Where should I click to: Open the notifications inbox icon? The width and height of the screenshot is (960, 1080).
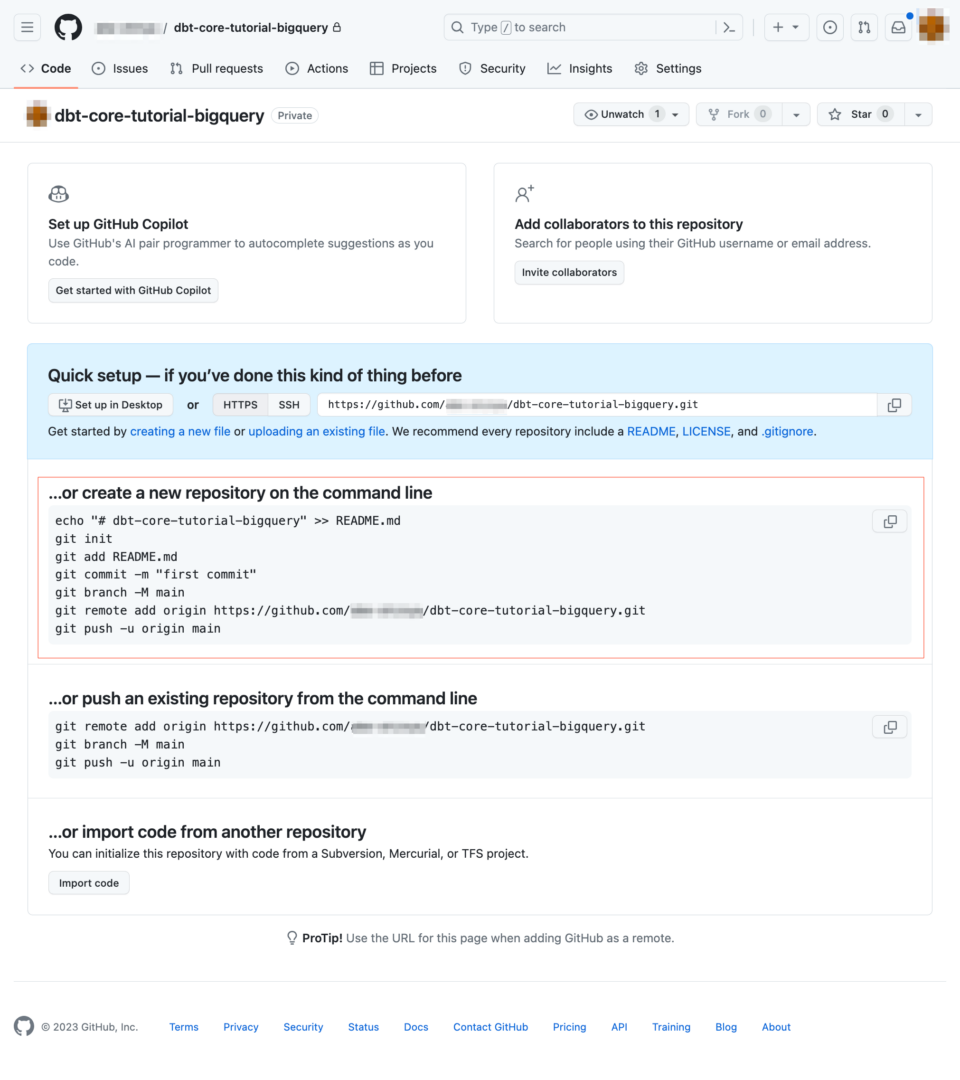(897, 27)
